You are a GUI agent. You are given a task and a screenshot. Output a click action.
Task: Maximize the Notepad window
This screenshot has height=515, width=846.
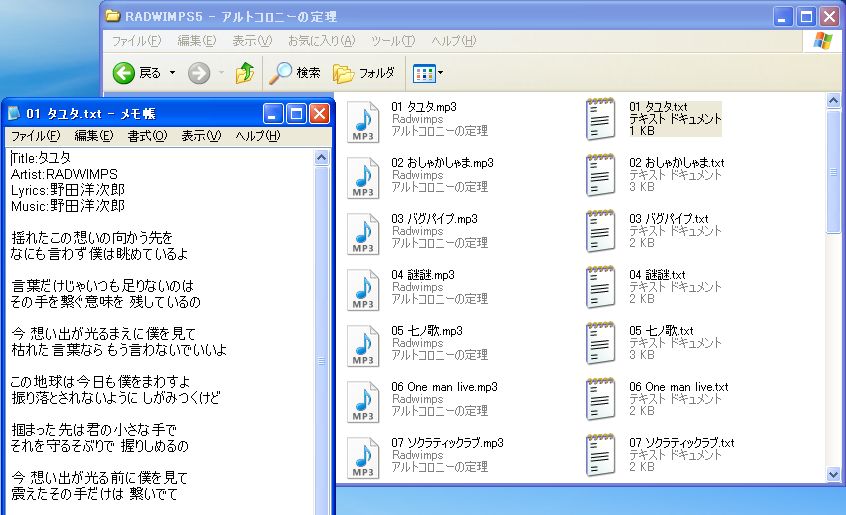click(296, 114)
